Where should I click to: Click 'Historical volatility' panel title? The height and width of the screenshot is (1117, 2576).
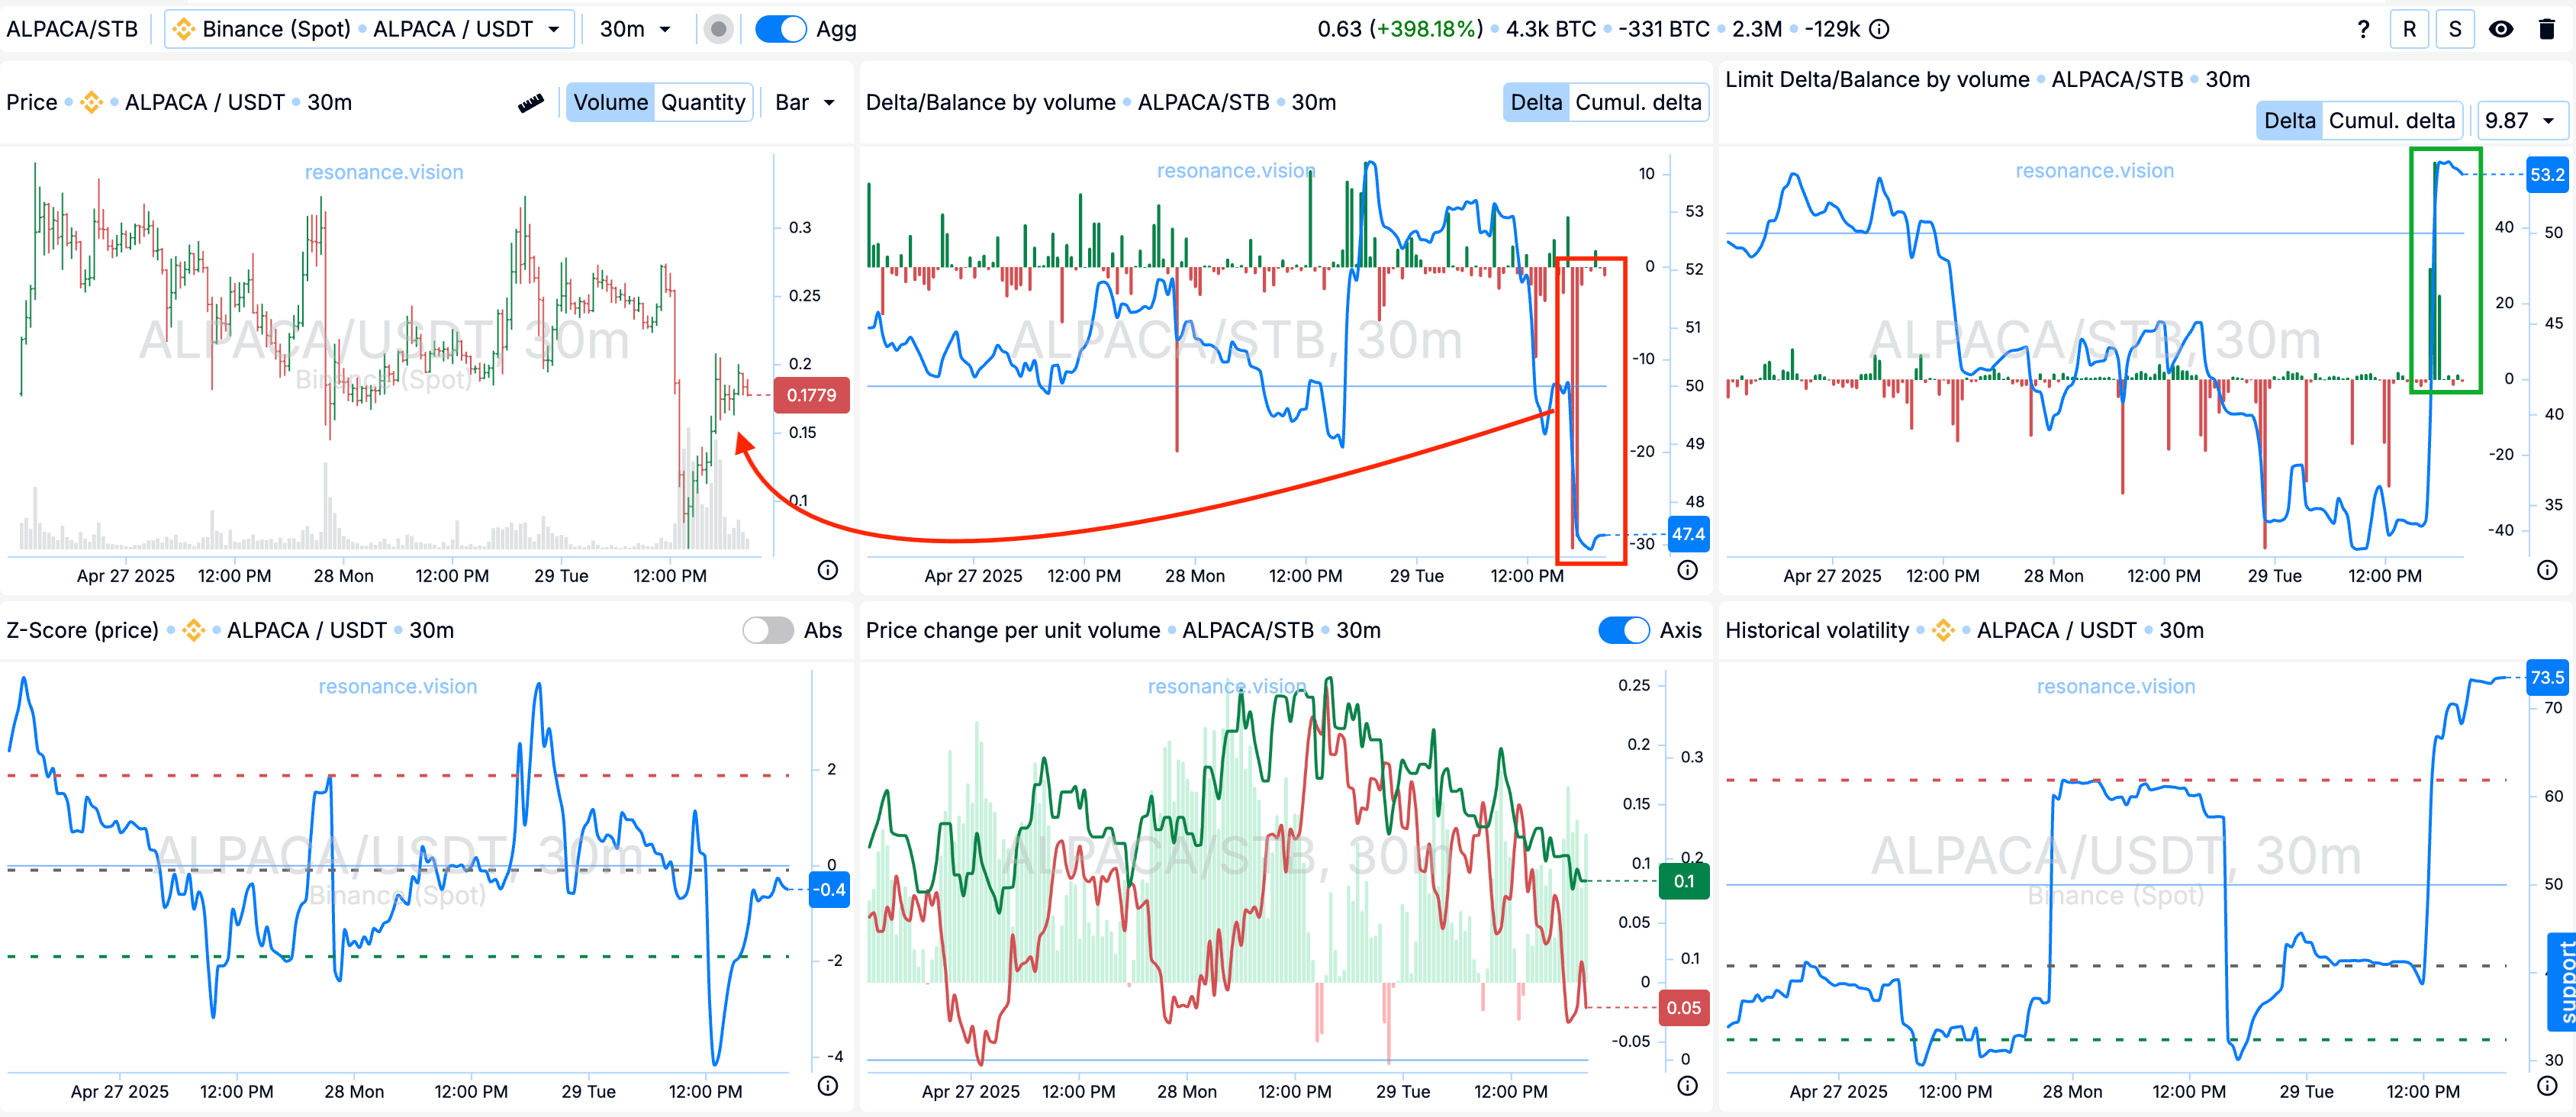click(x=1817, y=630)
